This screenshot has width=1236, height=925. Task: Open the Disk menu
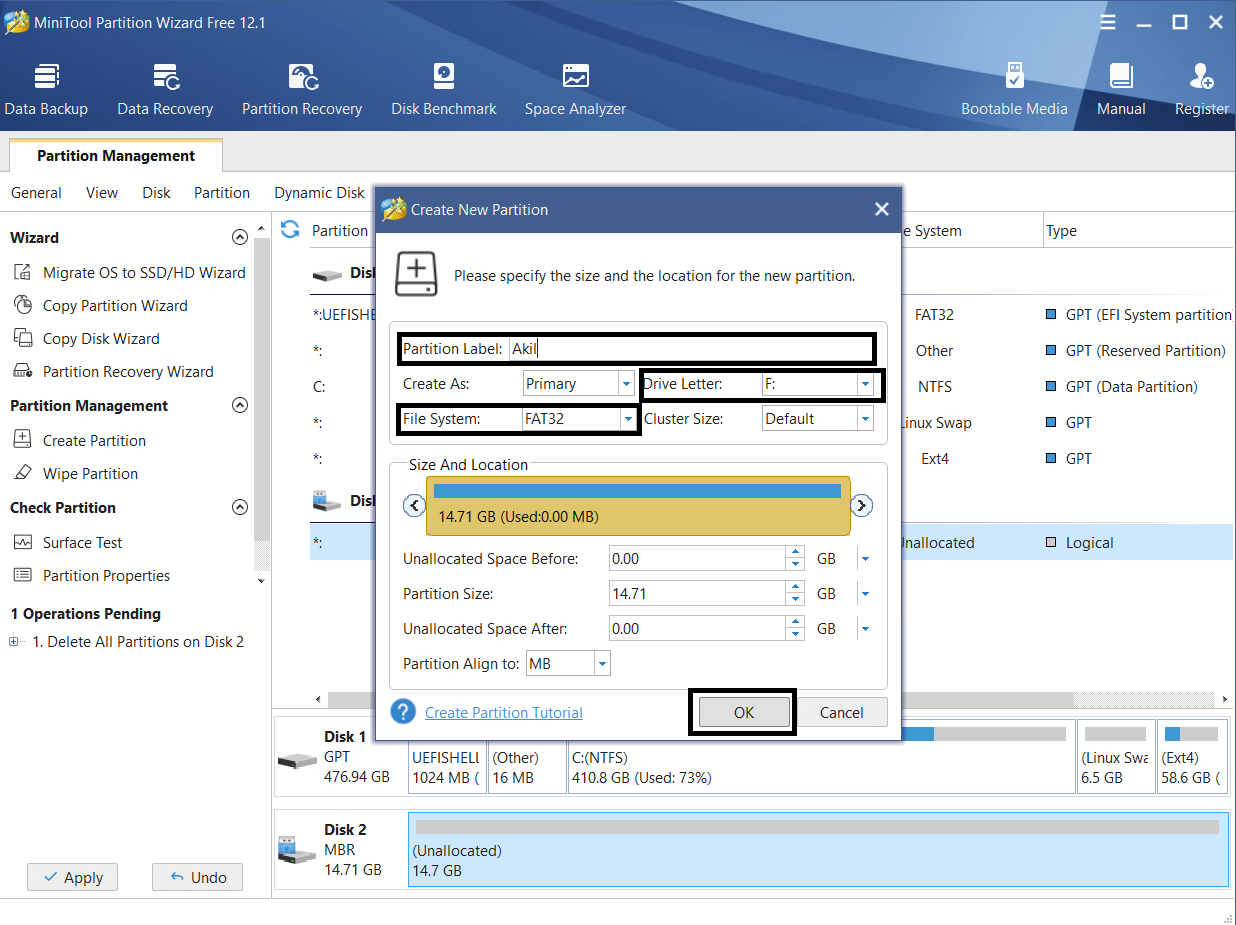pyautogui.click(x=156, y=193)
